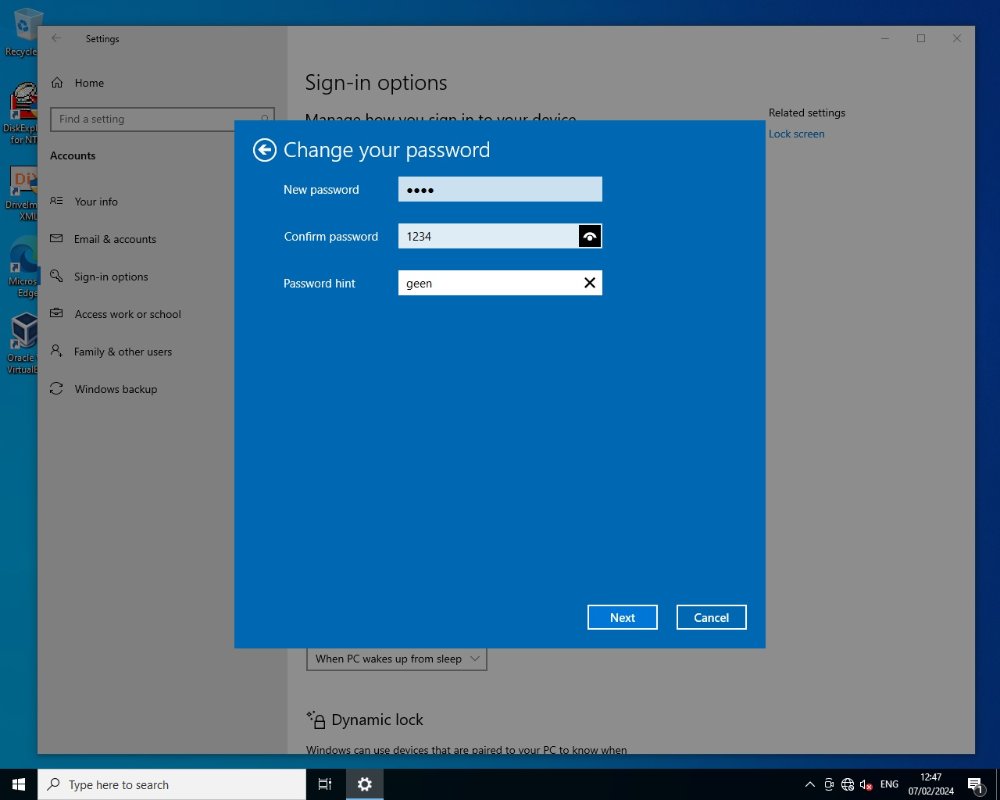This screenshot has width=1000, height=800.
Task: Open the Your info settings page
Action: point(96,201)
